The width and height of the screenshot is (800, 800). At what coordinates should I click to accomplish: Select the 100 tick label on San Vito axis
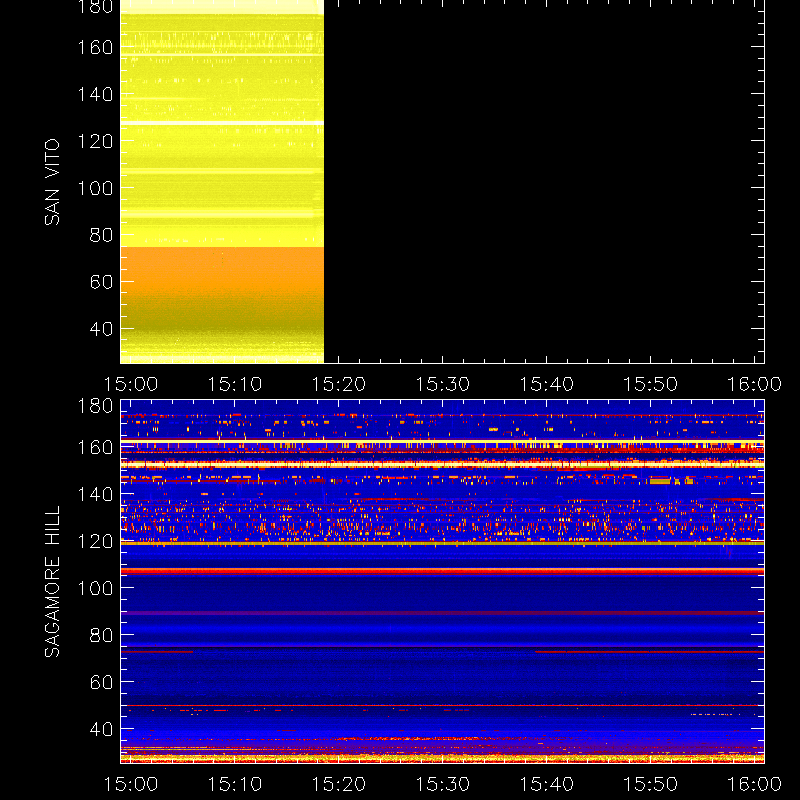click(95, 188)
